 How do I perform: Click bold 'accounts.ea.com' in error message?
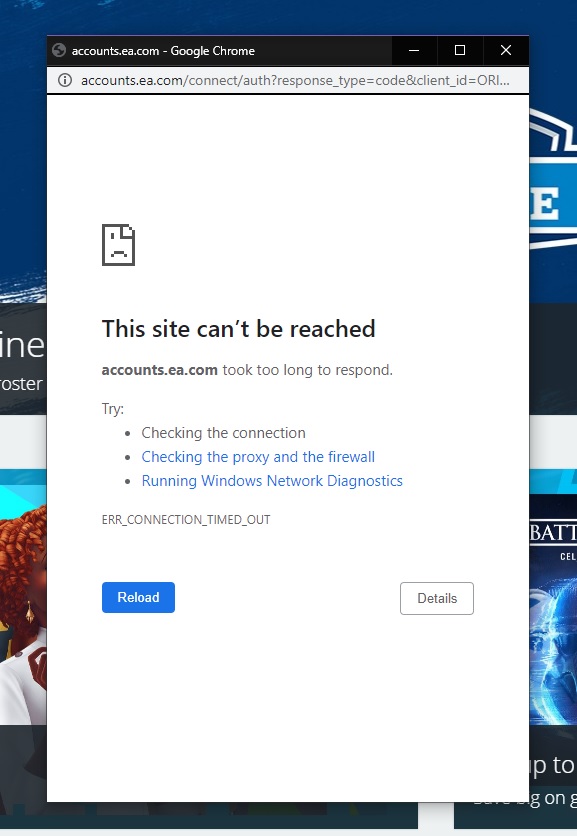pyautogui.click(x=159, y=370)
